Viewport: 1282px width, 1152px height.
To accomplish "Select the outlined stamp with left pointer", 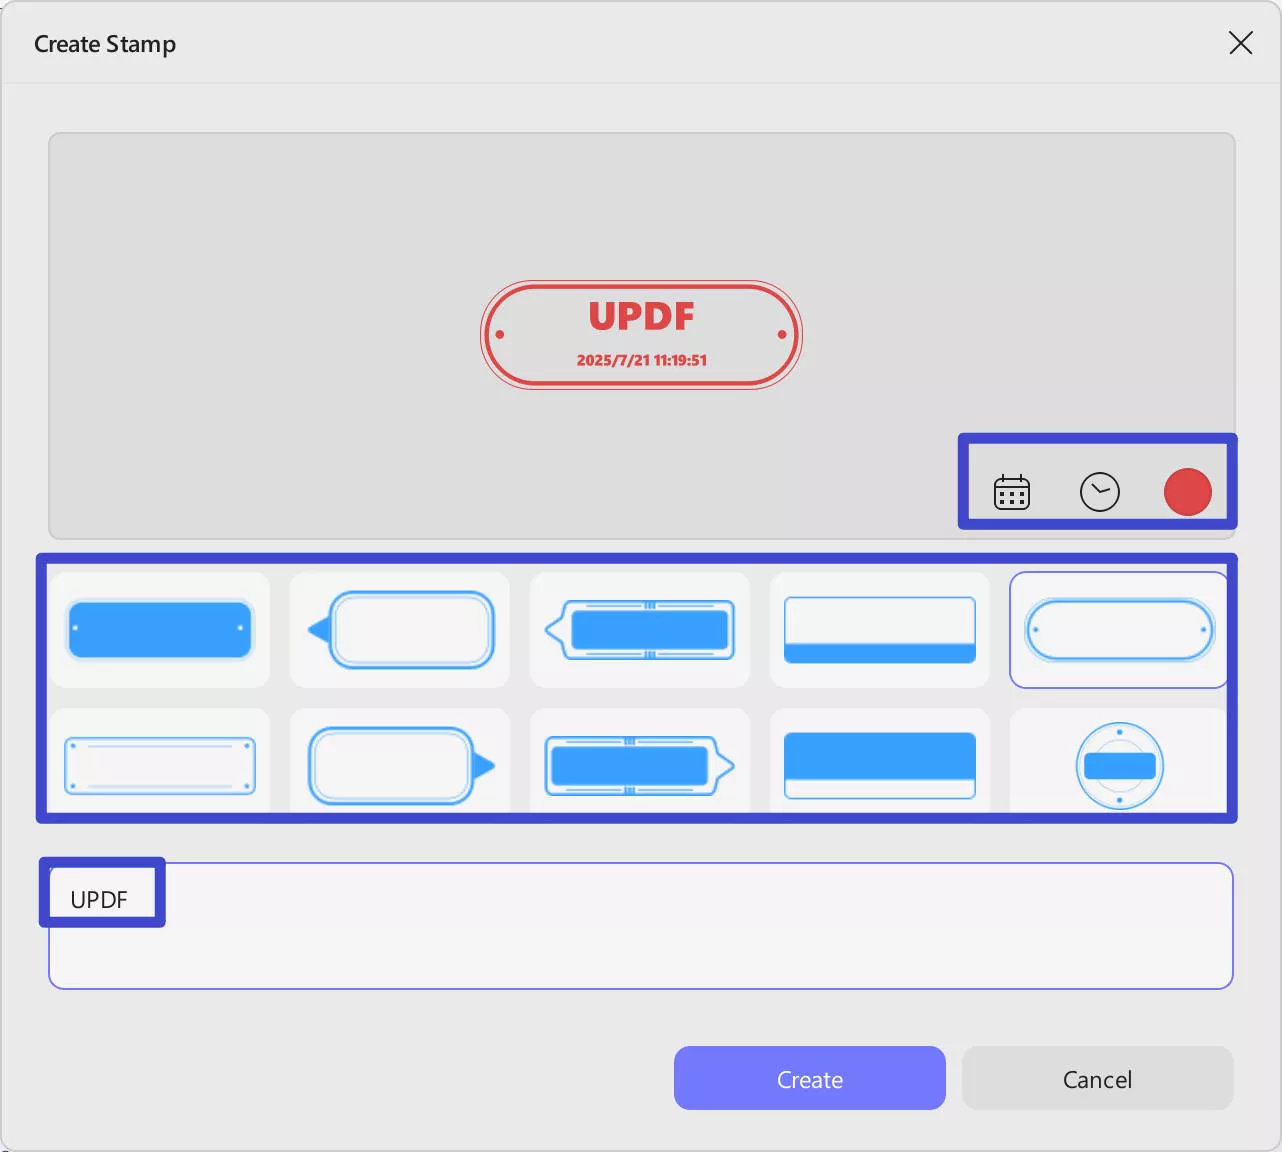I will pyautogui.click(x=400, y=630).
